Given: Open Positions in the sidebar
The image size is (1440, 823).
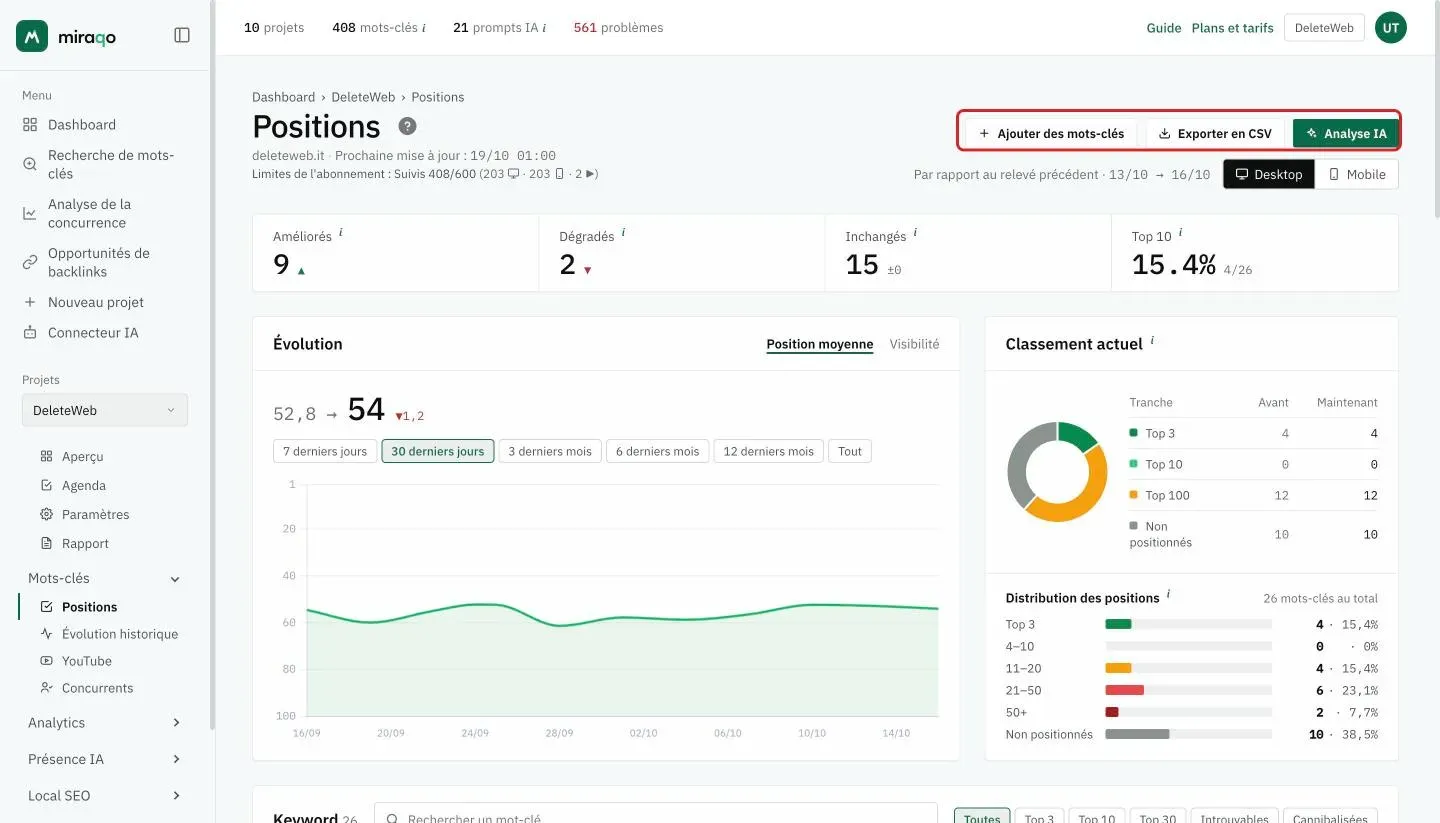Looking at the screenshot, I should pos(89,607).
